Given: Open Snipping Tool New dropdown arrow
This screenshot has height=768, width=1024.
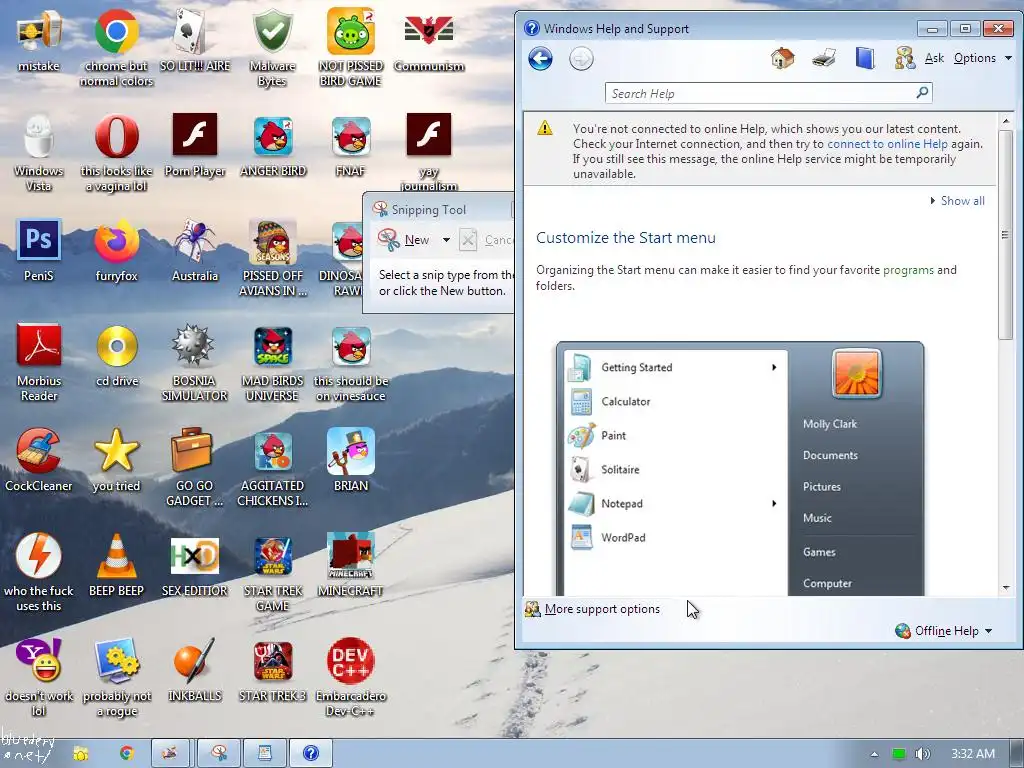Looking at the screenshot, I should tap(446, 240).
